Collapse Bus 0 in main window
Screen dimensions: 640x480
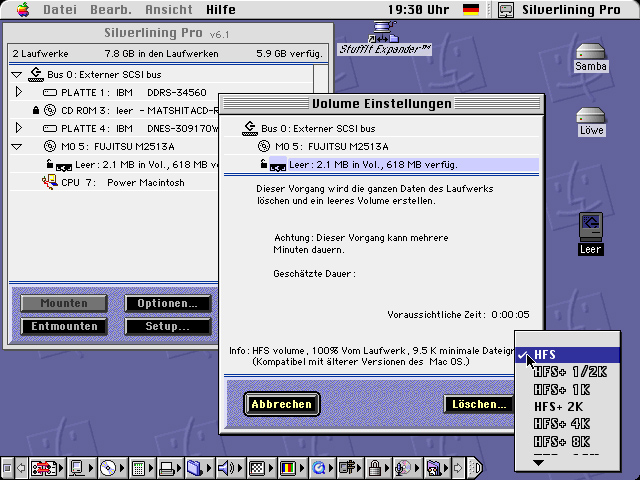coord(17,75)
